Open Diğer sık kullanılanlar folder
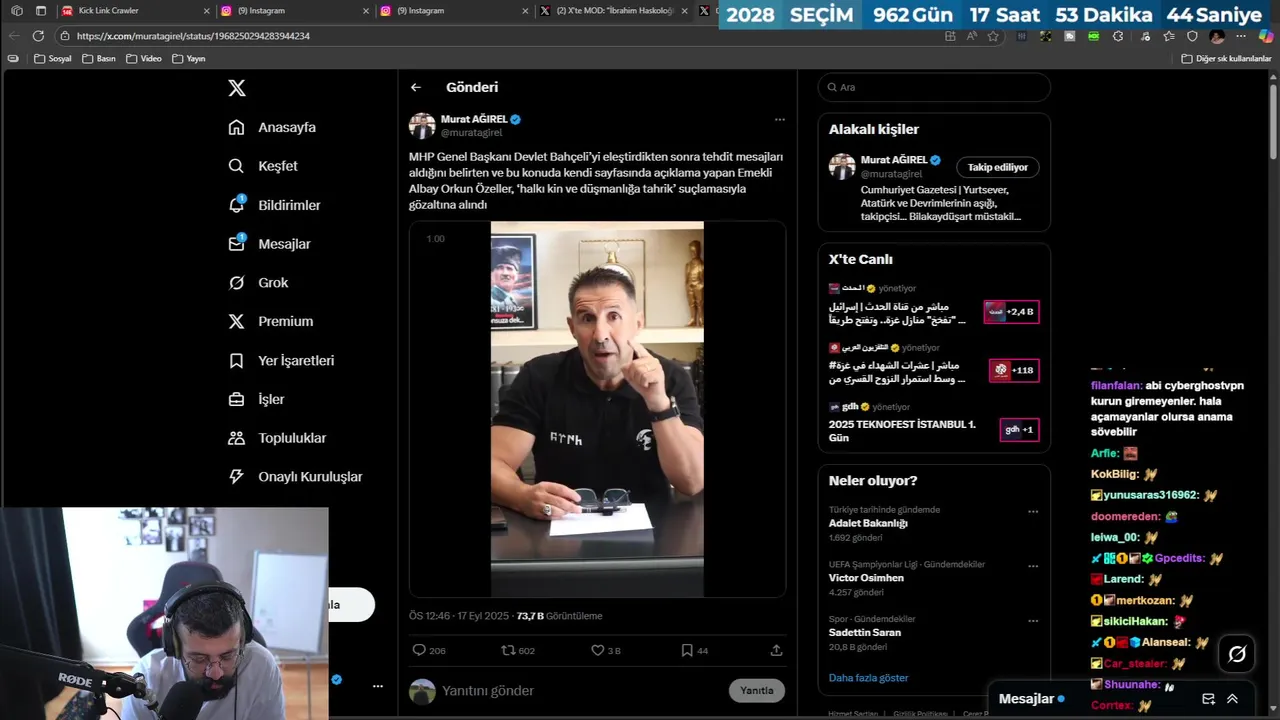1280x720 pixels. (x=1226, y=59)
